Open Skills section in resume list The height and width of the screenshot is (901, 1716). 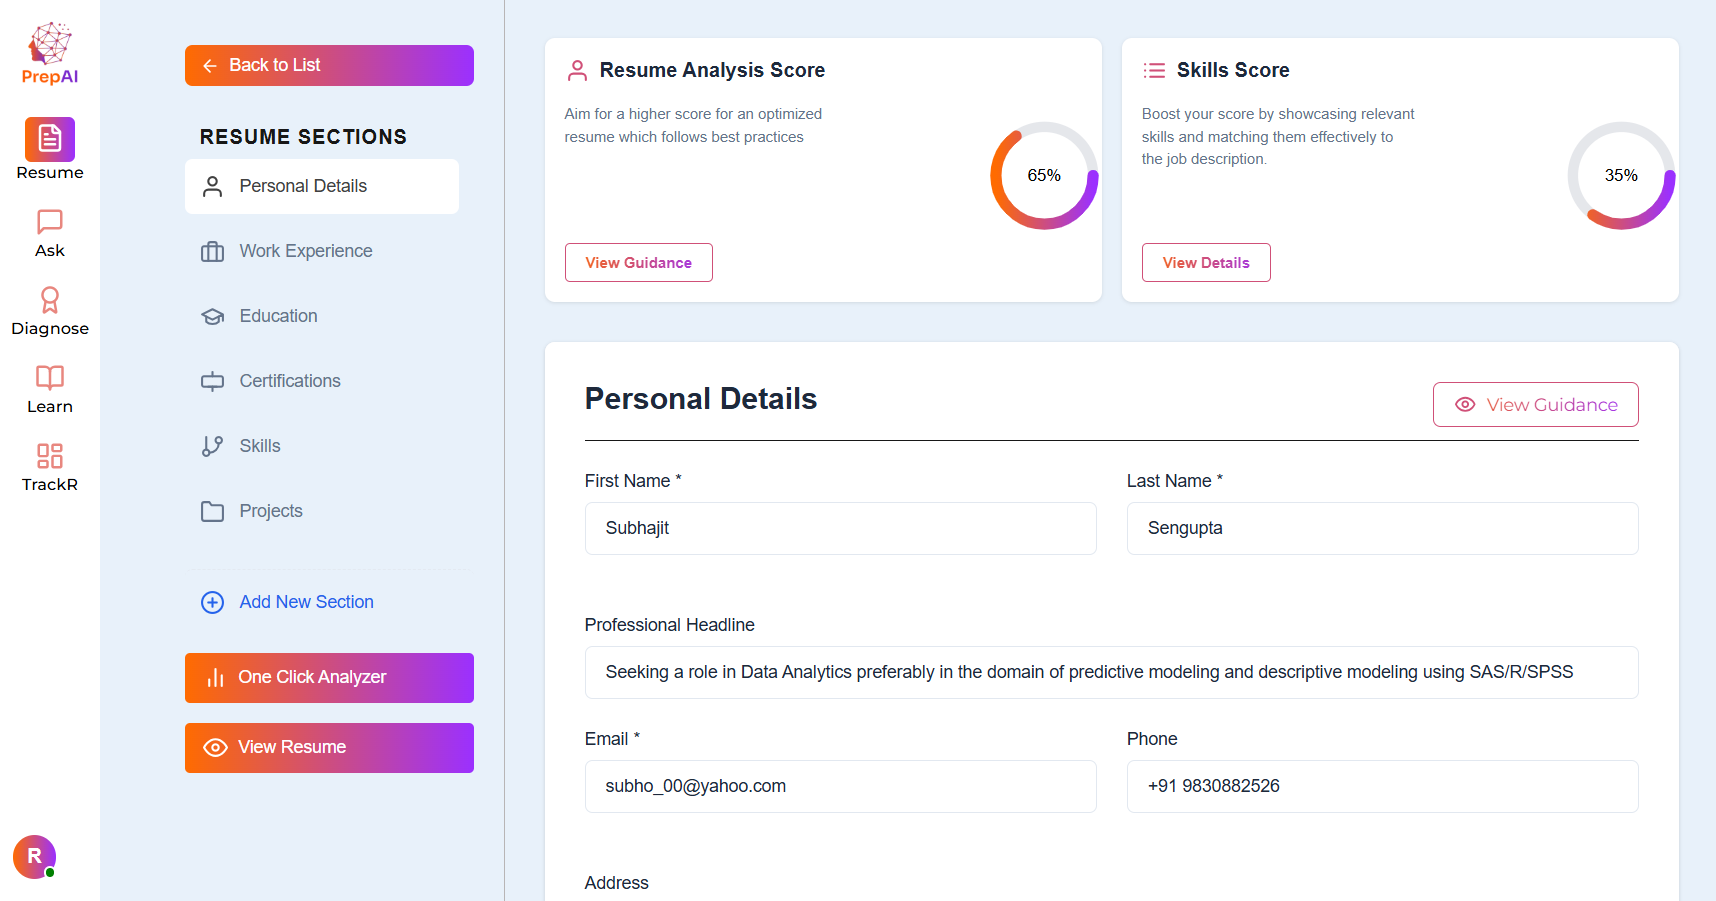tap(260, 446)
